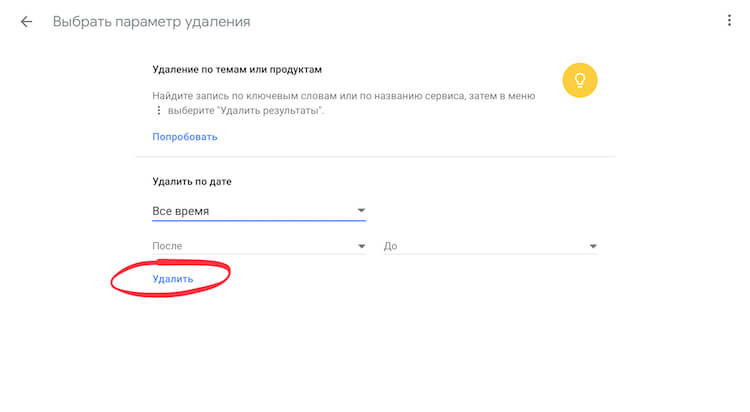Expand the "После" dropdown arrow
The height and width of the screenshot is (412, 750).
tap(361, 246)
